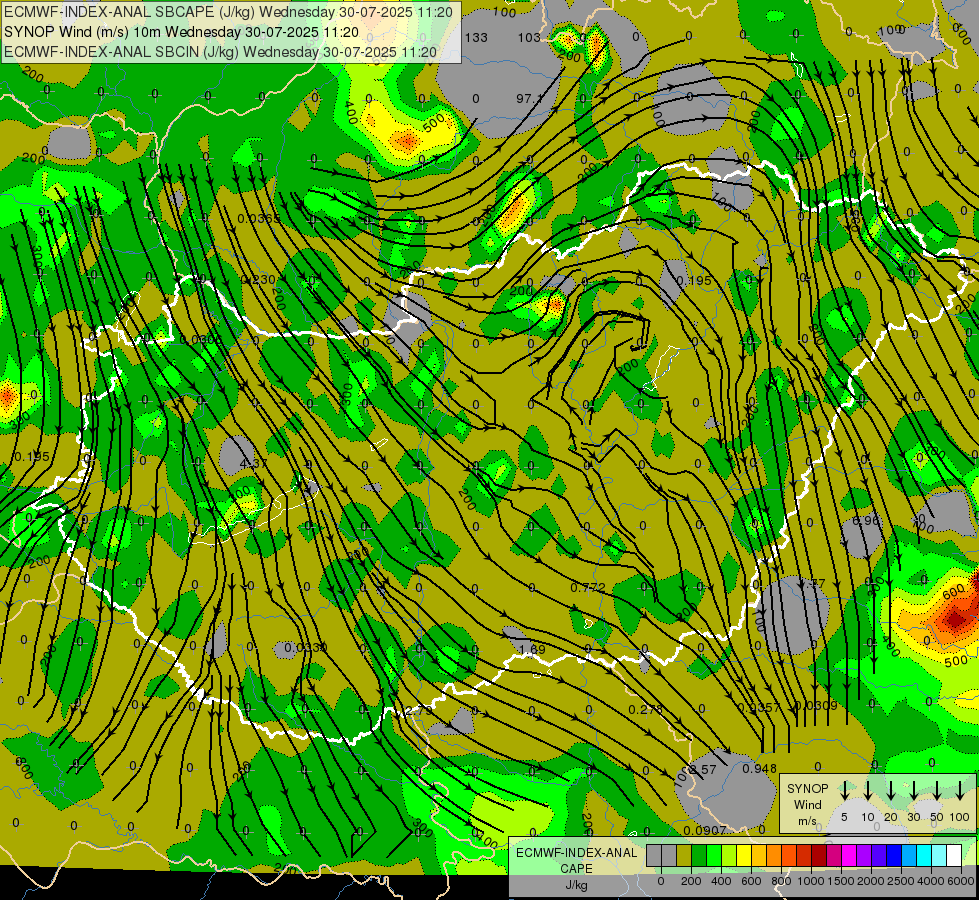Image resolution: width=979 pixels, height=900 pixels.
Task: Pick the orange-red swatch right of 800 tick
Action: 789,855
